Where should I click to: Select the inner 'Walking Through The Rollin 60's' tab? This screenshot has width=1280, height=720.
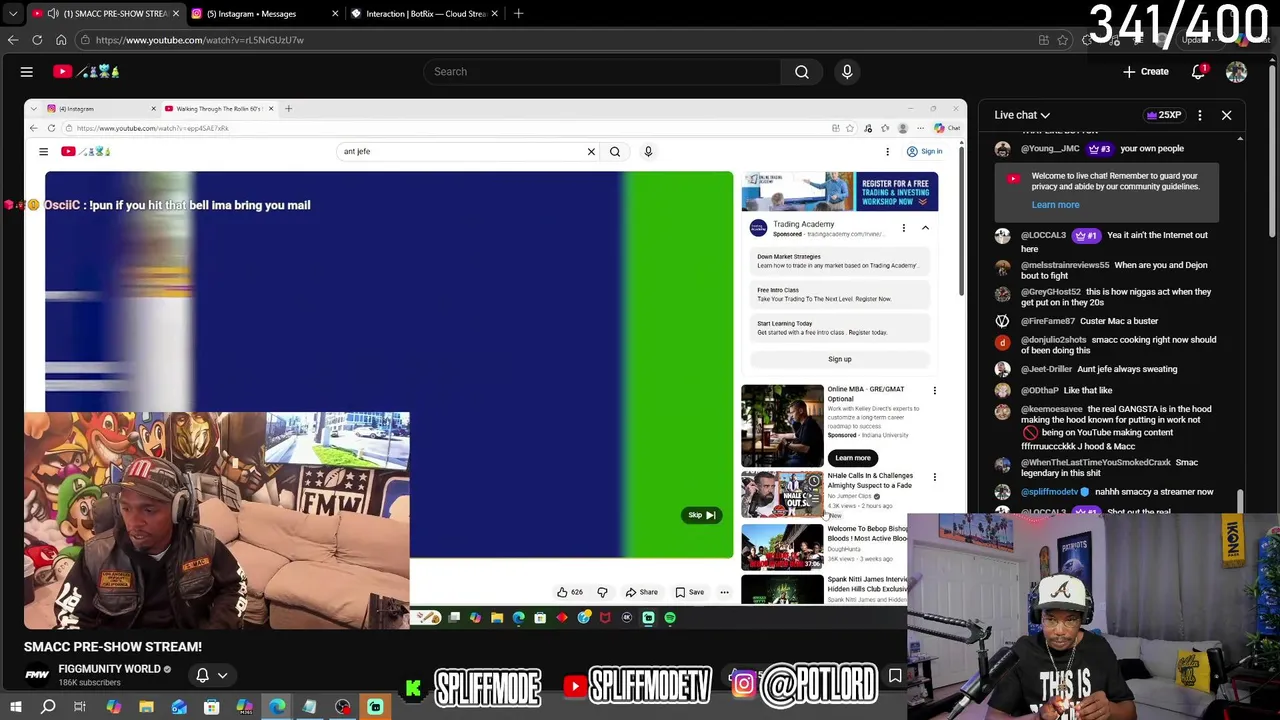pyautogui.click(x=219, y=108)
